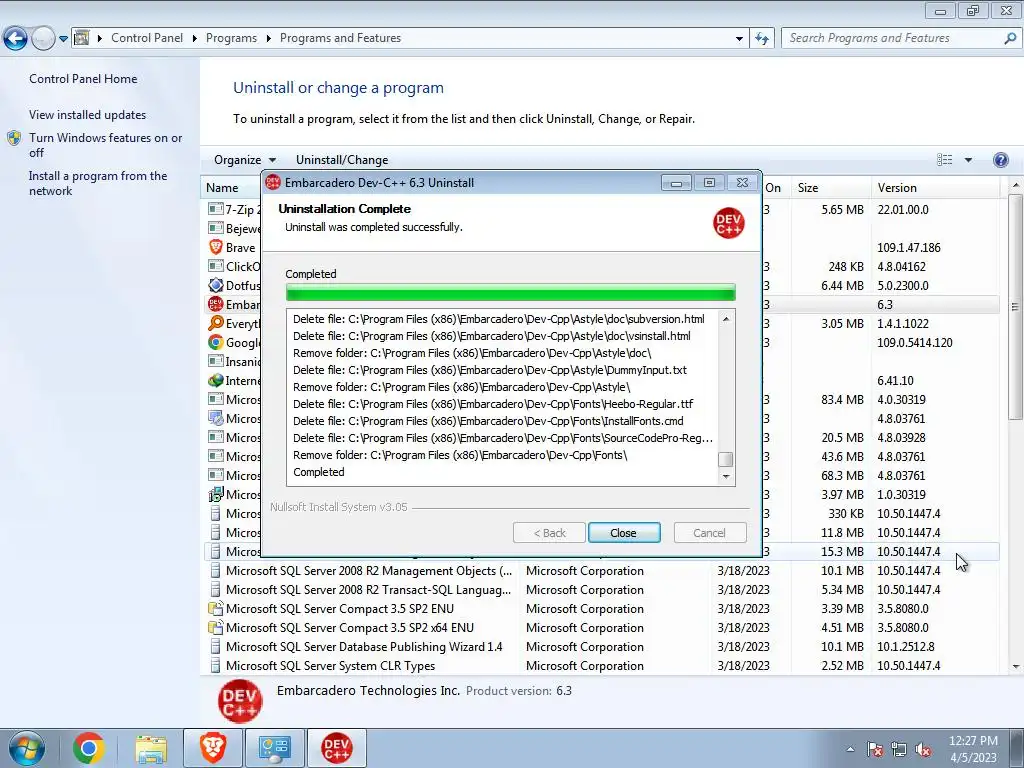Select Programs and Features breadcrumb
This screenshot has width=1024, height=768.
pos(340,38)
